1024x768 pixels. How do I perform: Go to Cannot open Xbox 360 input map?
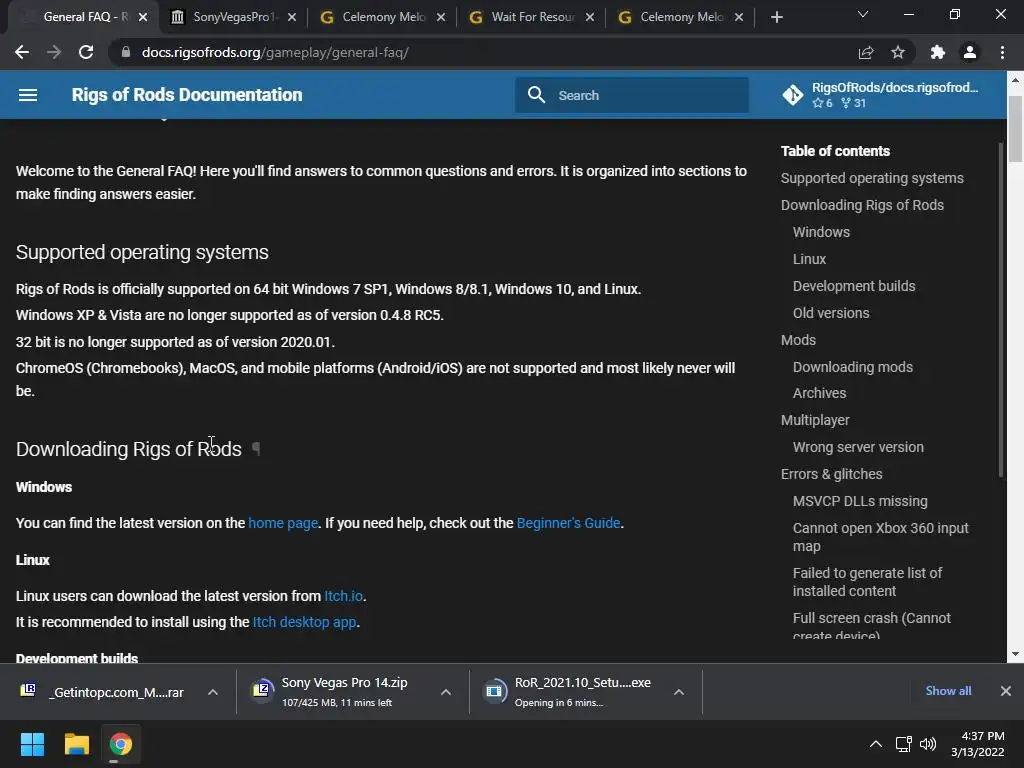pos(880,537)
